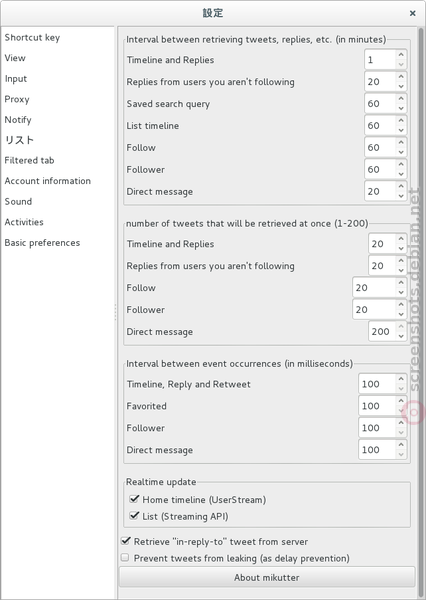
Task: Decrease Timeline, Reply and Retweet interval
Action: click(401, 389)
